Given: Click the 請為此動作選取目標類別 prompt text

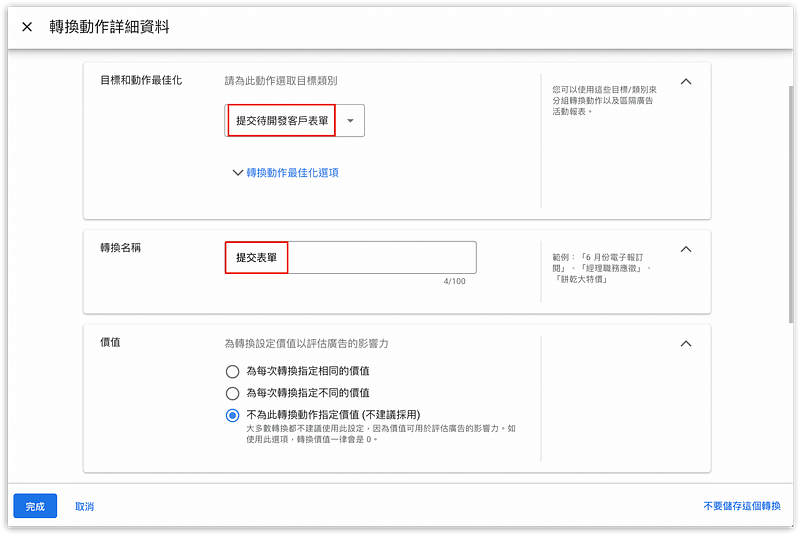Looking at the screenshot, I should pos(281,81).
